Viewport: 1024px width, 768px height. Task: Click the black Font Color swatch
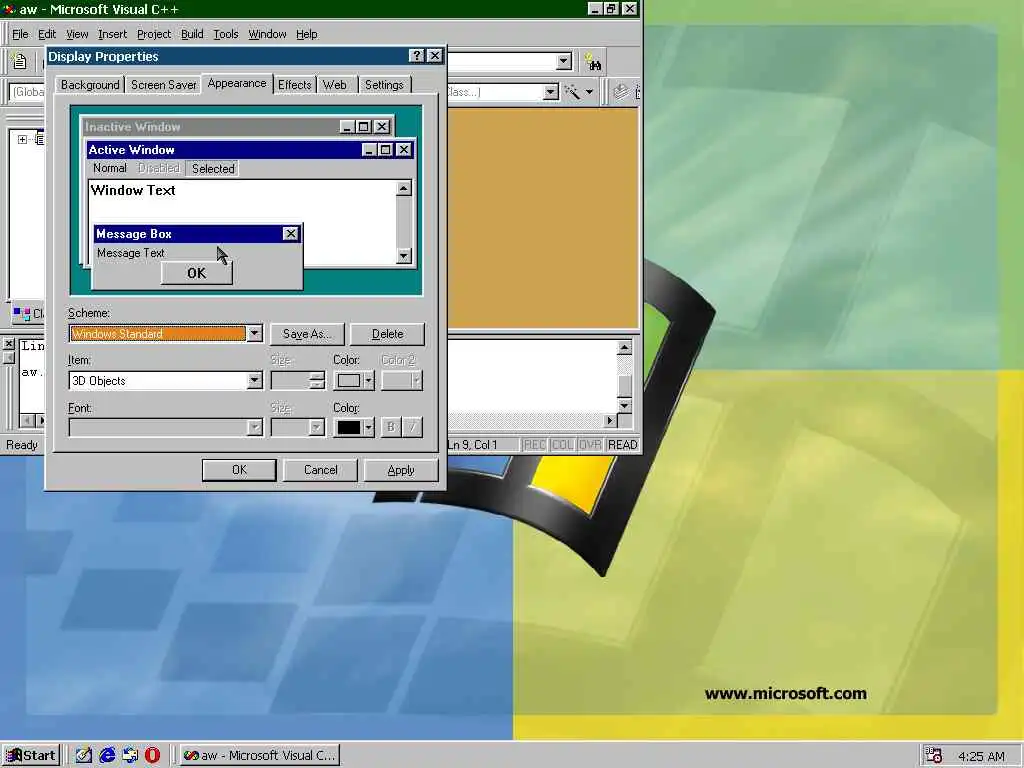[349, 427]
